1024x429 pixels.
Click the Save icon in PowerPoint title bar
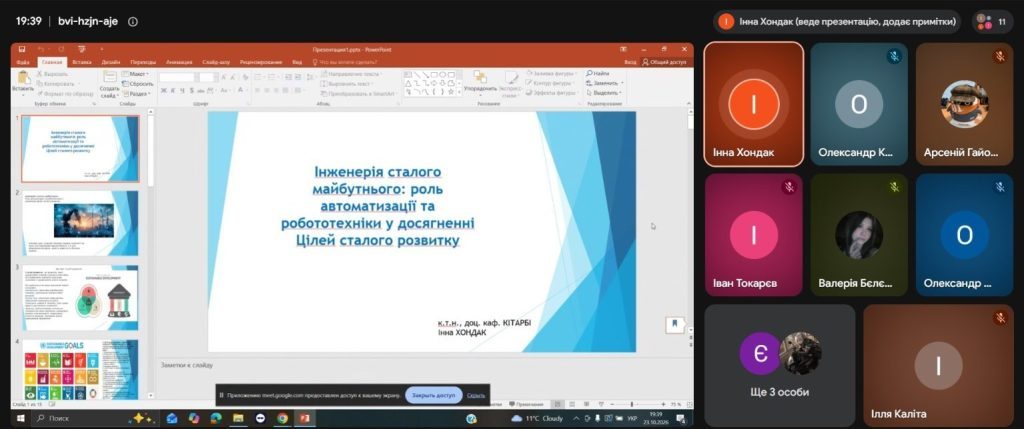22,49
